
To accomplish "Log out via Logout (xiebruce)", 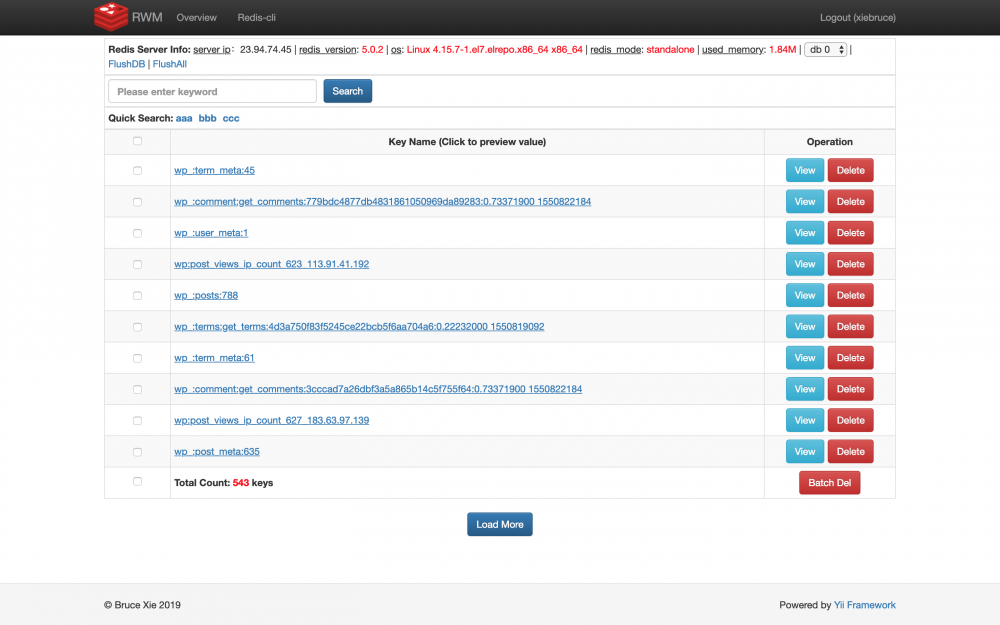I will 857,18.
